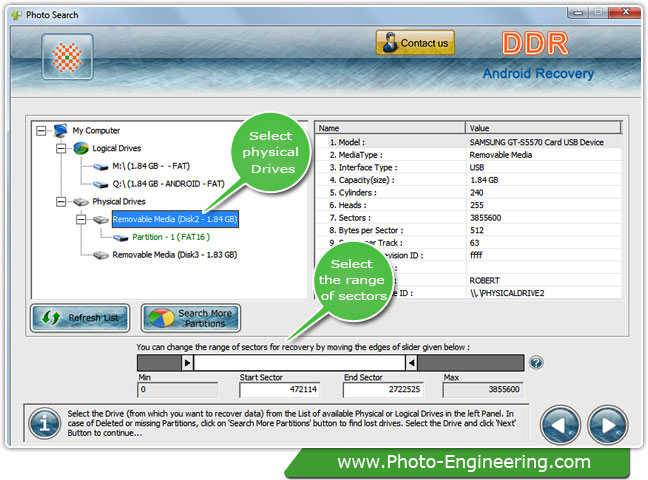648x480 pixels.
Task: Click the DDR logo text
Action: [535, 44]
